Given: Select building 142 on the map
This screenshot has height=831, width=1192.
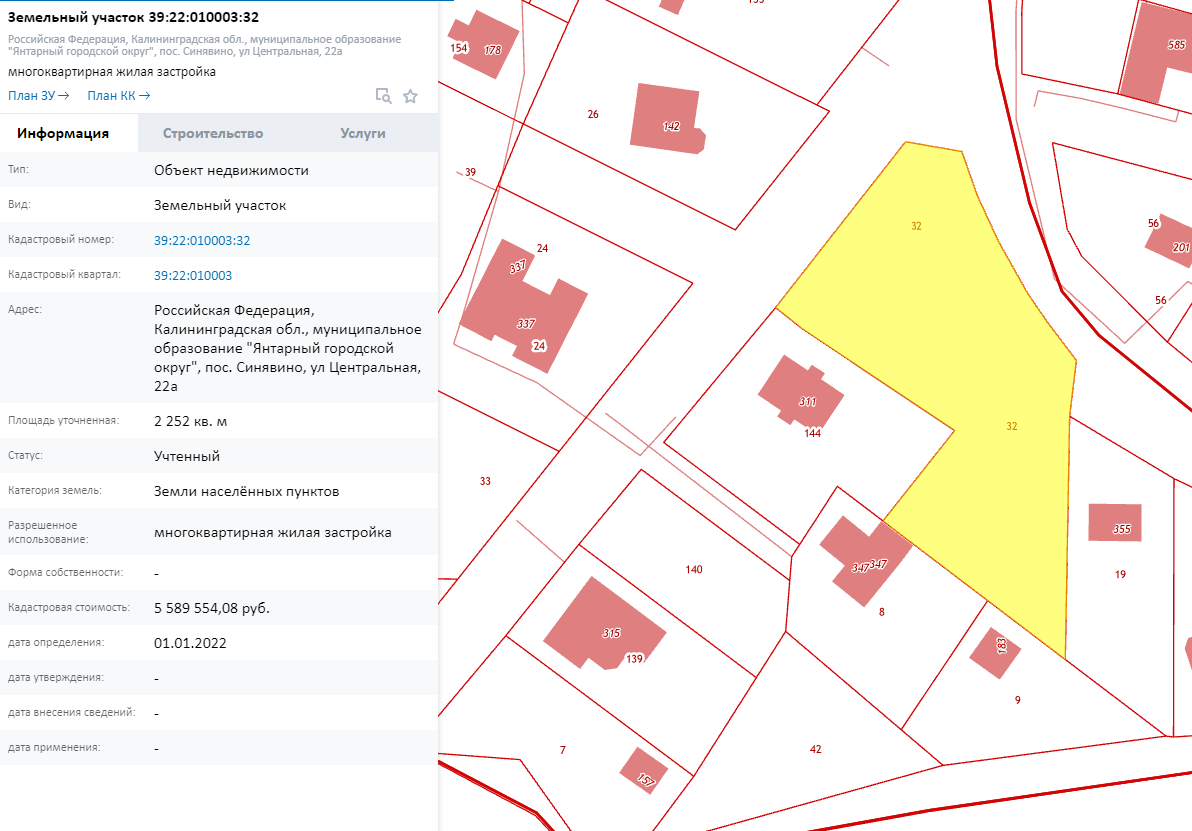Looking at the screenshot, I should click(x=665, y=120).
